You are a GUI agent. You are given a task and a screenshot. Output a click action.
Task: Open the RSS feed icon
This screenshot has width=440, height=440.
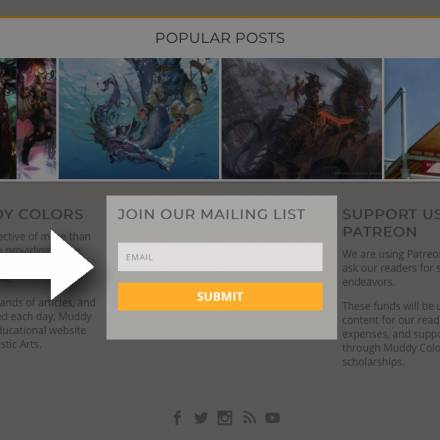point(249,418)
